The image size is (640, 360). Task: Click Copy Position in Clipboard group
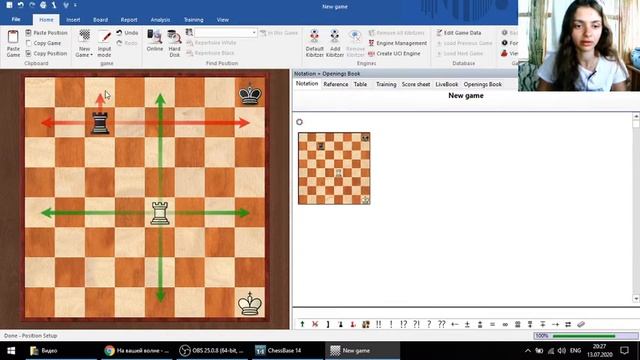46,53
